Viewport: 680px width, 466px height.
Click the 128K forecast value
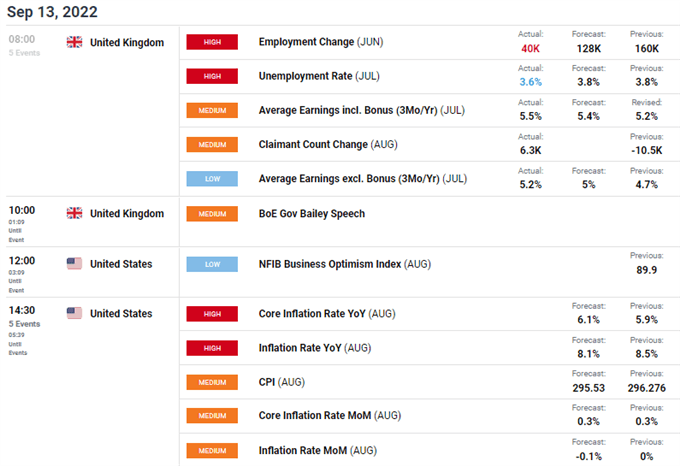point(588,49)
